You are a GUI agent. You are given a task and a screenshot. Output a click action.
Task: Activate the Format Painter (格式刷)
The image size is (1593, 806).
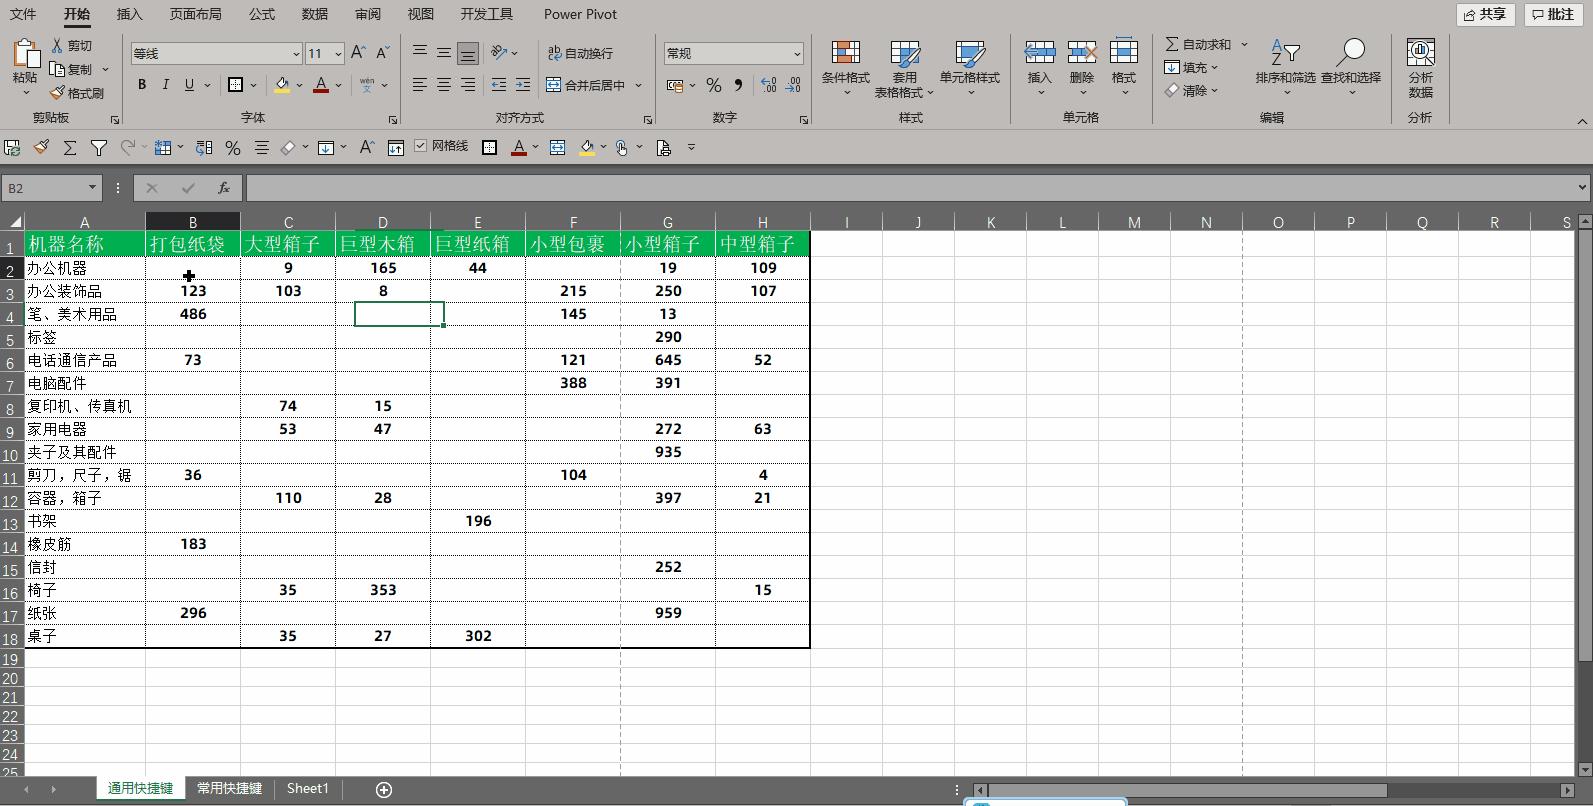(77, 93)
